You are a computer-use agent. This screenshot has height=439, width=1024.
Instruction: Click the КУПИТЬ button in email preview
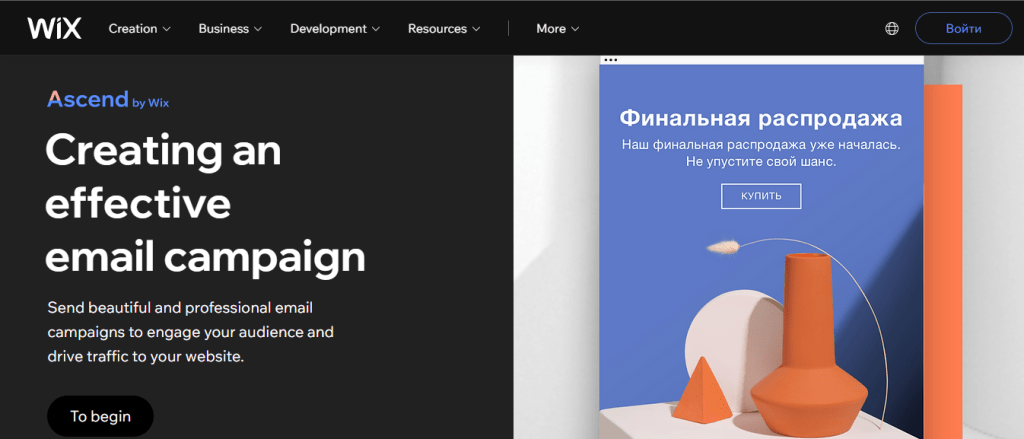coord(761,196)
